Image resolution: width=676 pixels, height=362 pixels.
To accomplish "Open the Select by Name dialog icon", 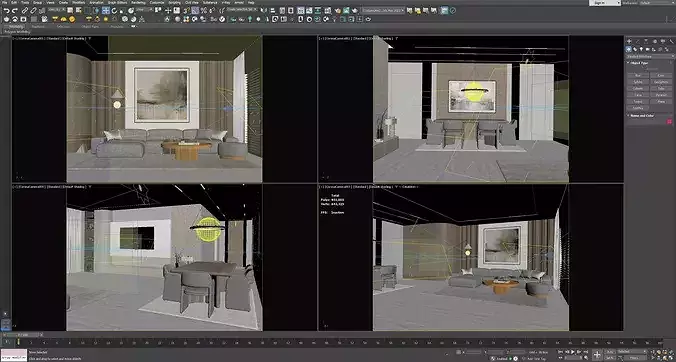I will tap(78, 10).
